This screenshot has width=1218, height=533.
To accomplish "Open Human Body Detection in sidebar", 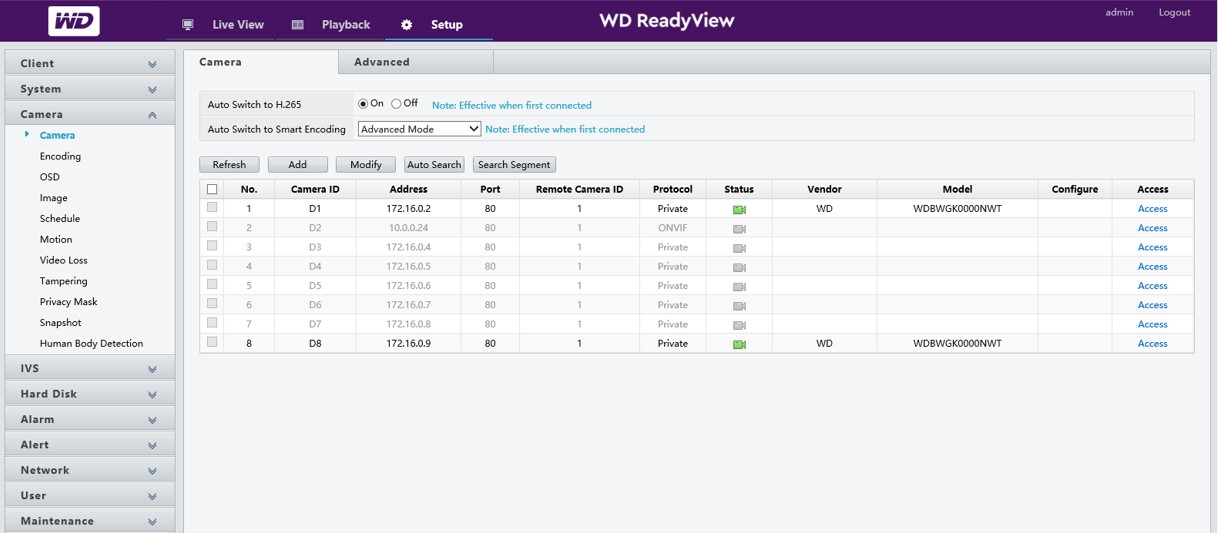I will (91, 343).
